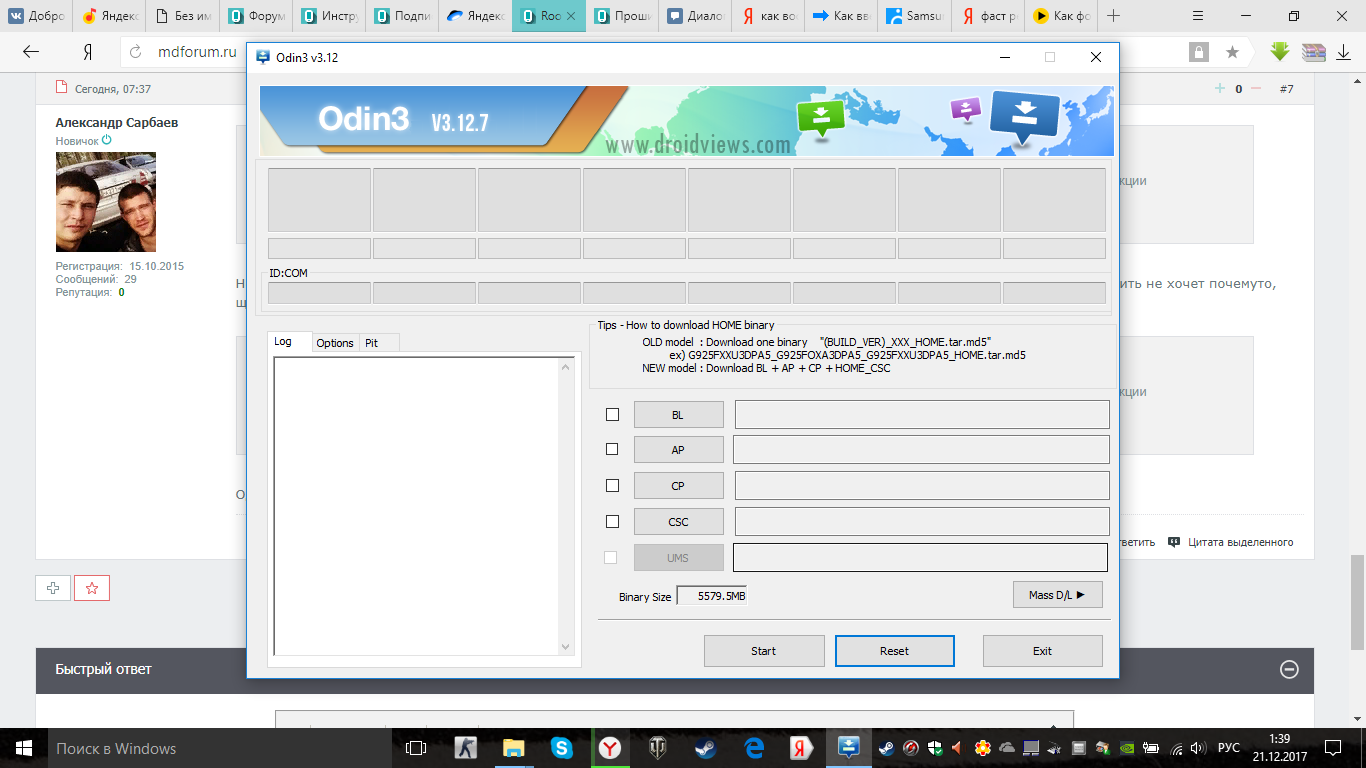The width and height of the screenshot is (1366, 768).
Task: Click the AP file path field
Action: pos(921,449)
